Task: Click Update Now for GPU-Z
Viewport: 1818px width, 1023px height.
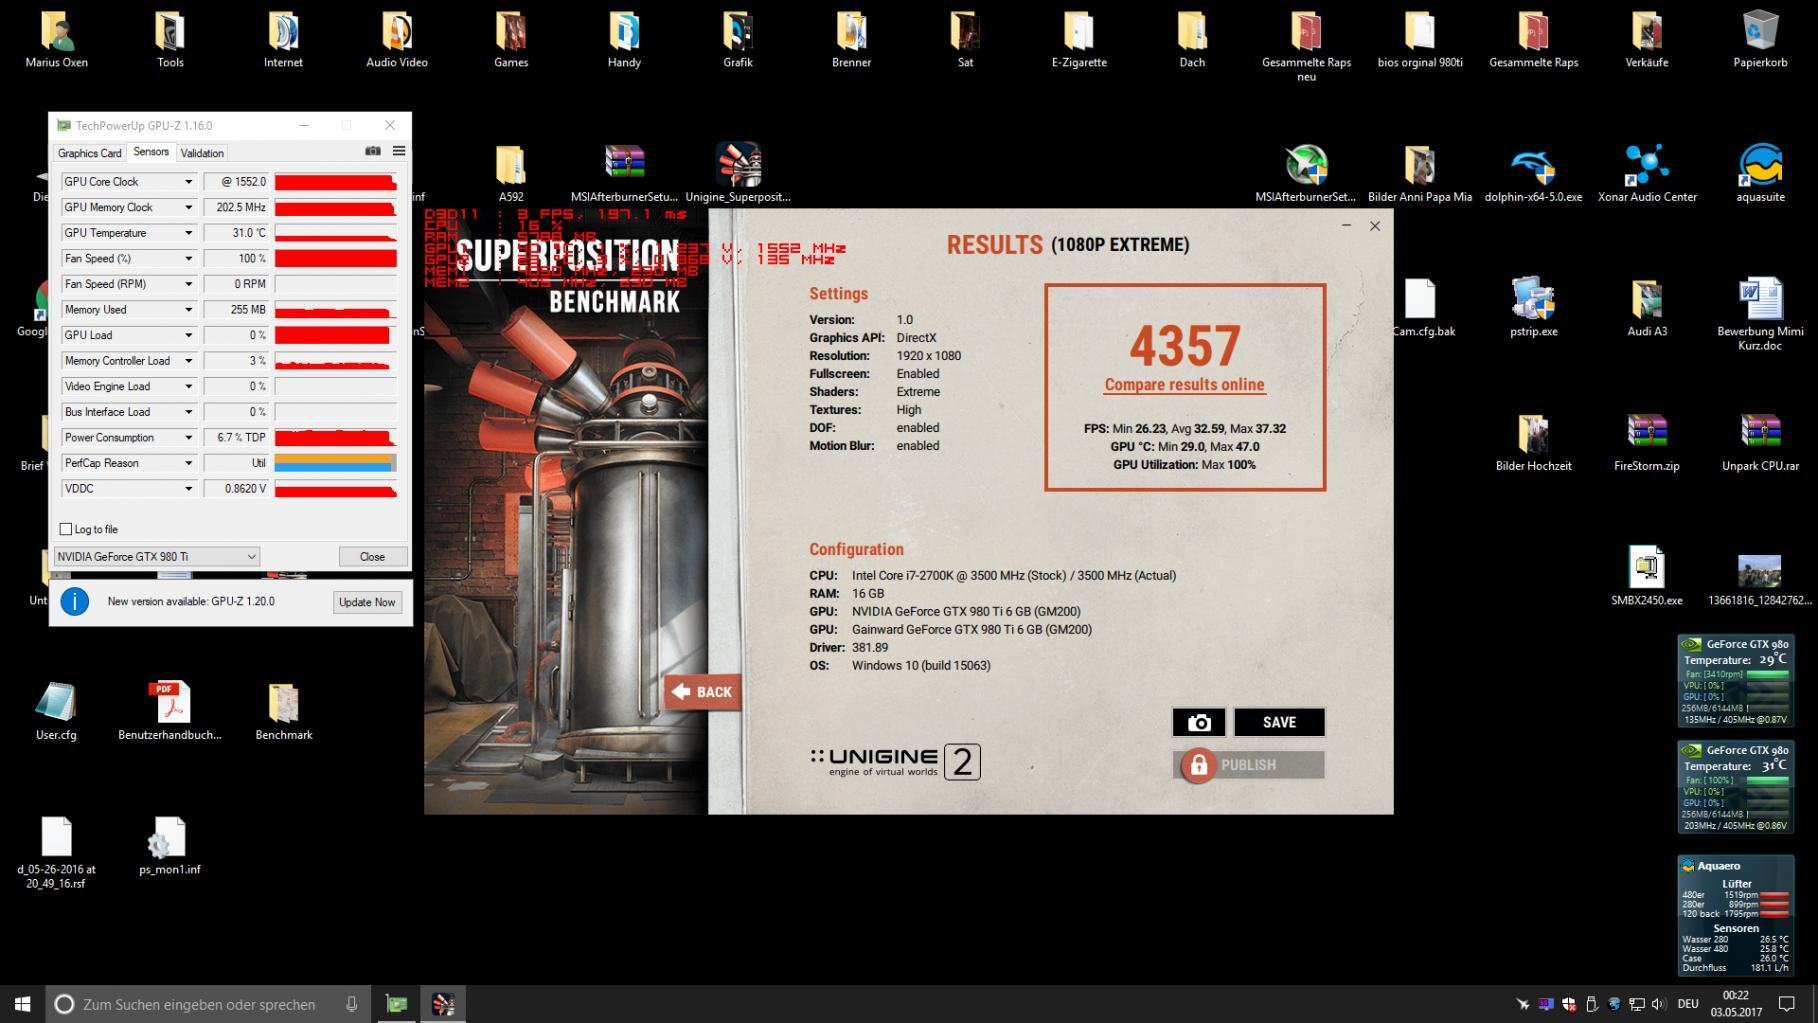Action: tap(367, 602)
